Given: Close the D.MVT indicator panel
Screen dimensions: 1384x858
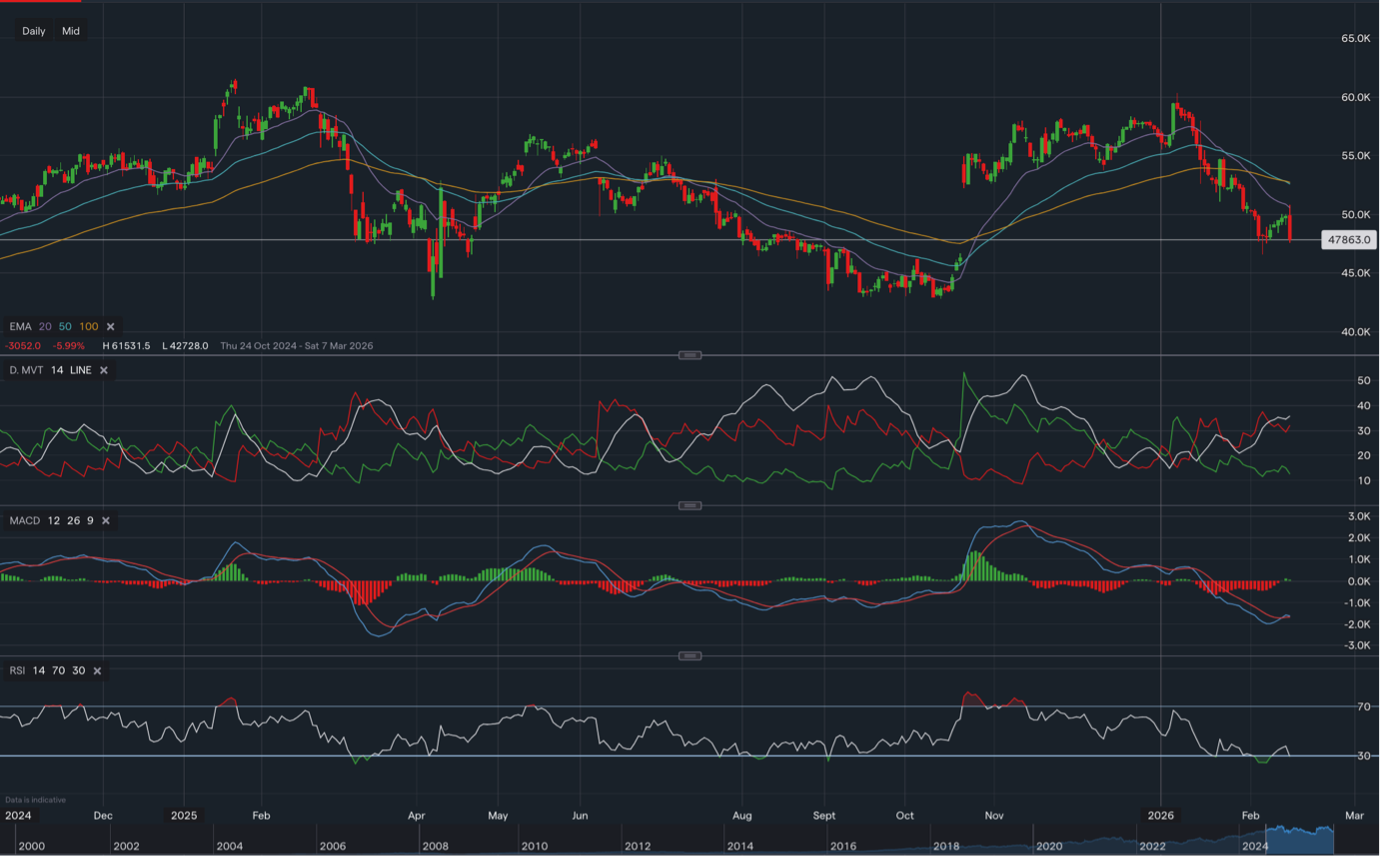Looking at the screenshot, I should (104, 370).
